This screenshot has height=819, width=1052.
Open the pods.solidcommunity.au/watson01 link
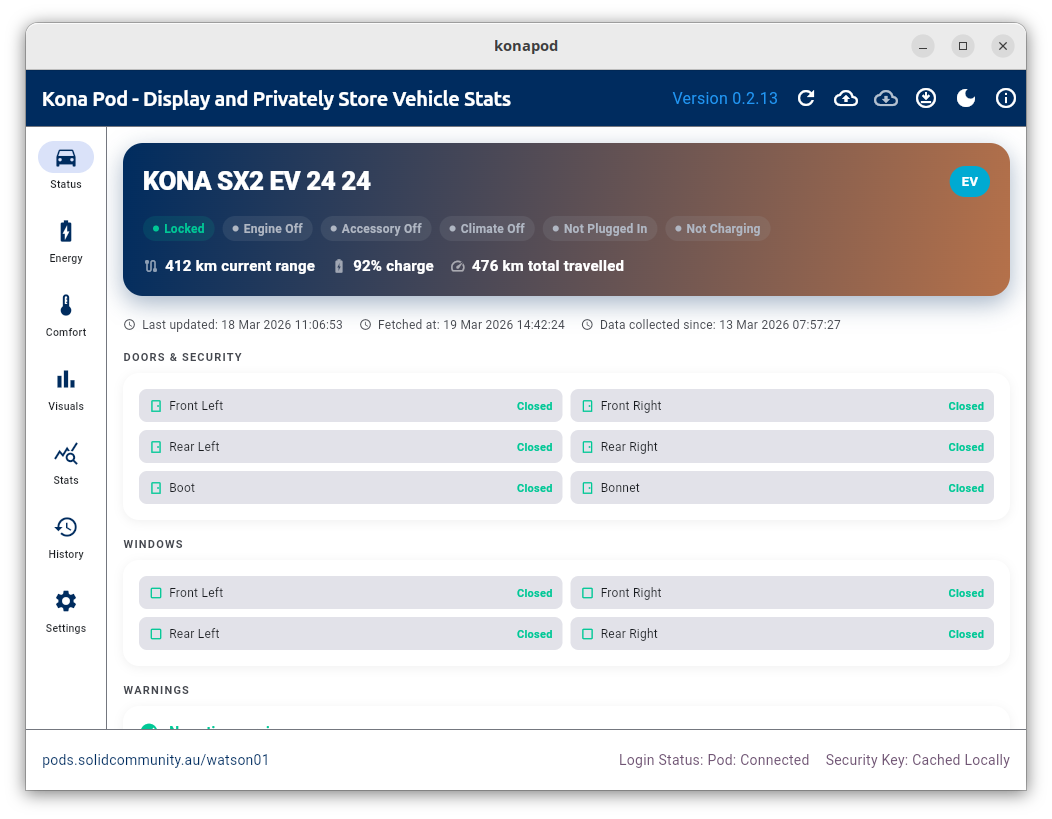(154, 760)
